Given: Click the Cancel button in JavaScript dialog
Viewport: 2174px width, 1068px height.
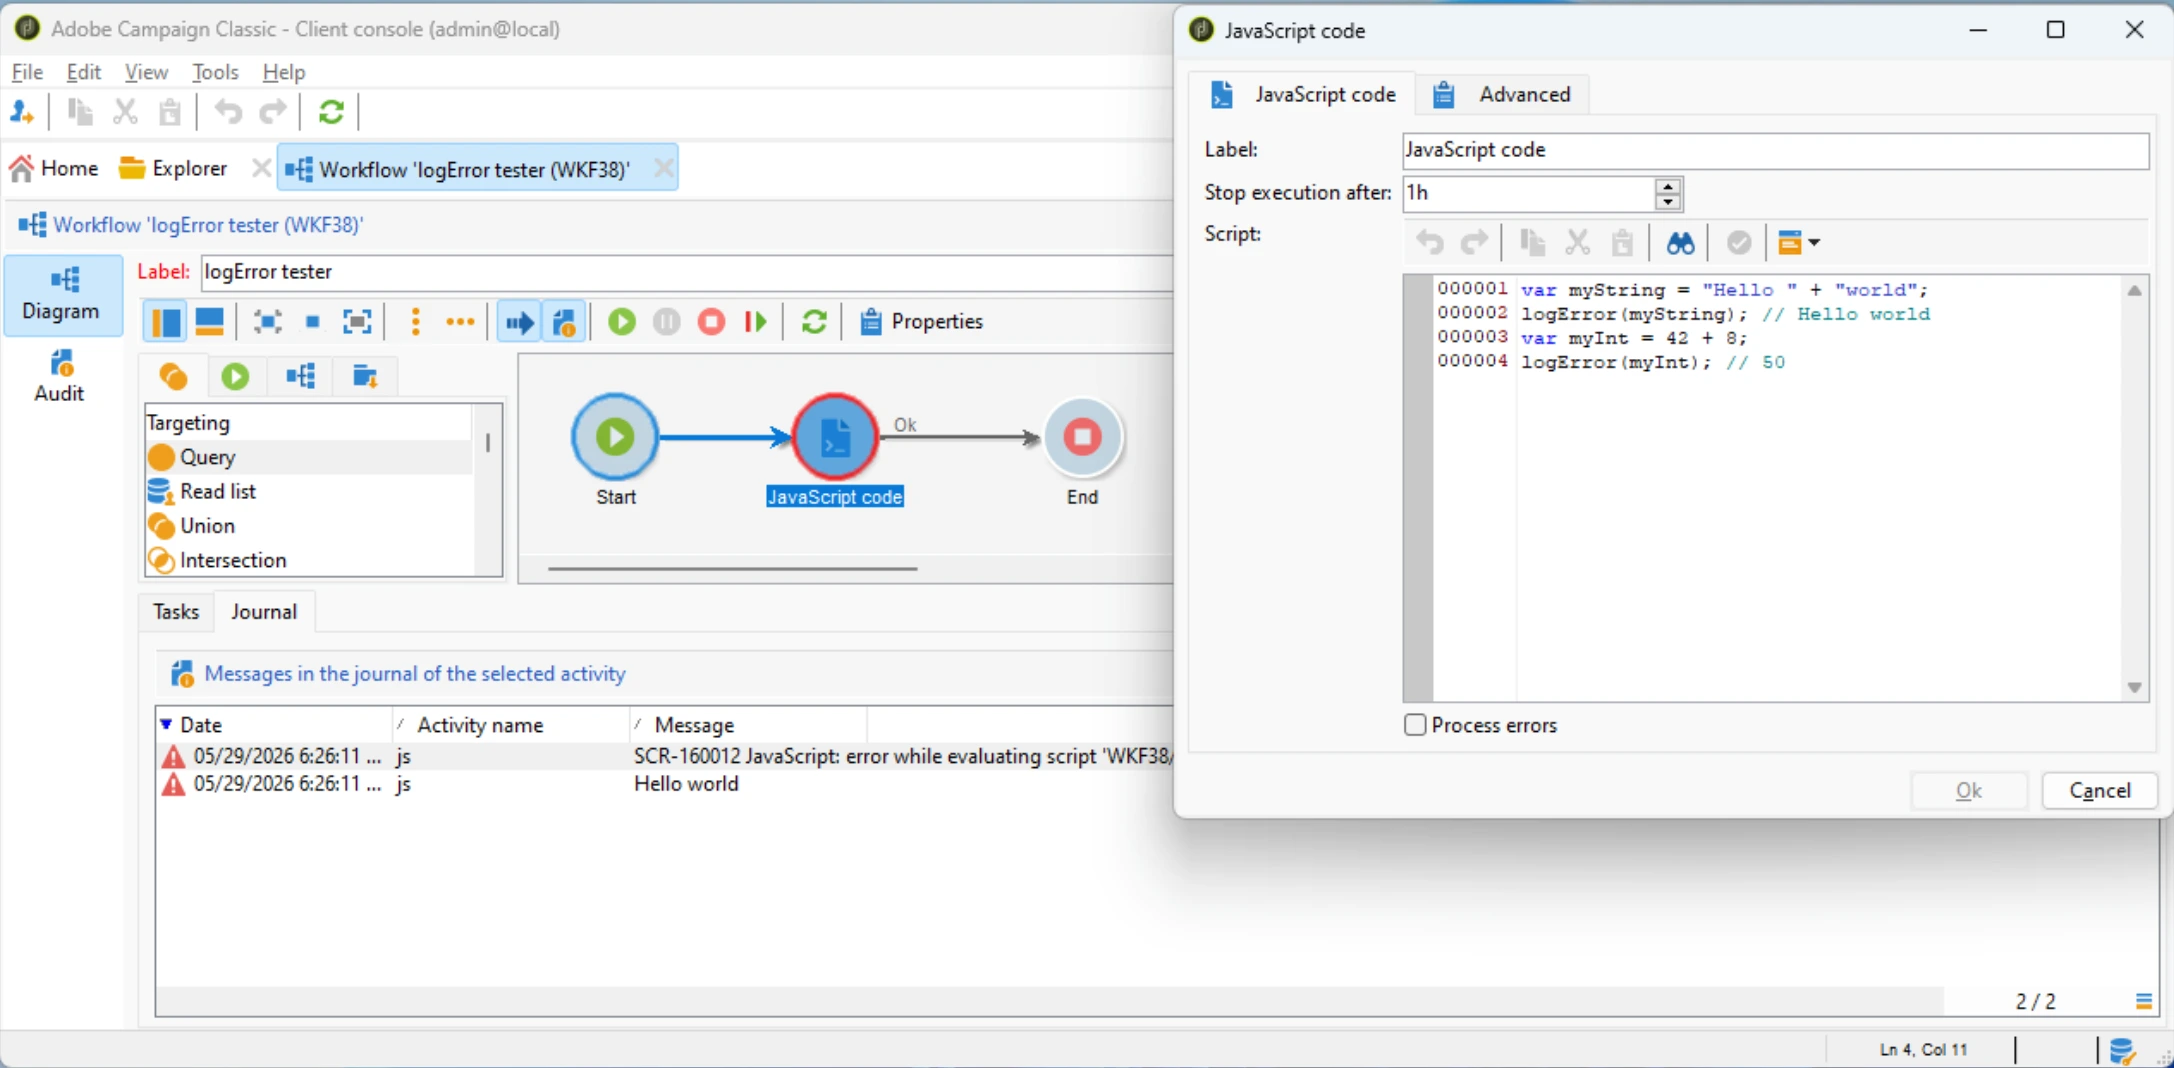Looking at the screenshot, I should click(2099, 790).
